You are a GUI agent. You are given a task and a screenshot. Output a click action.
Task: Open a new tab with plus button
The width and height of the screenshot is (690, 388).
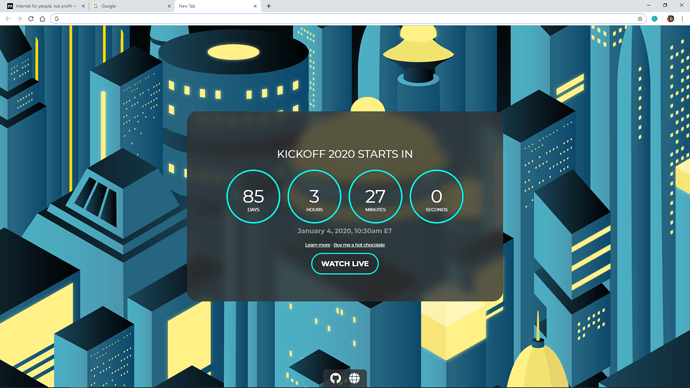click(268, 6)
